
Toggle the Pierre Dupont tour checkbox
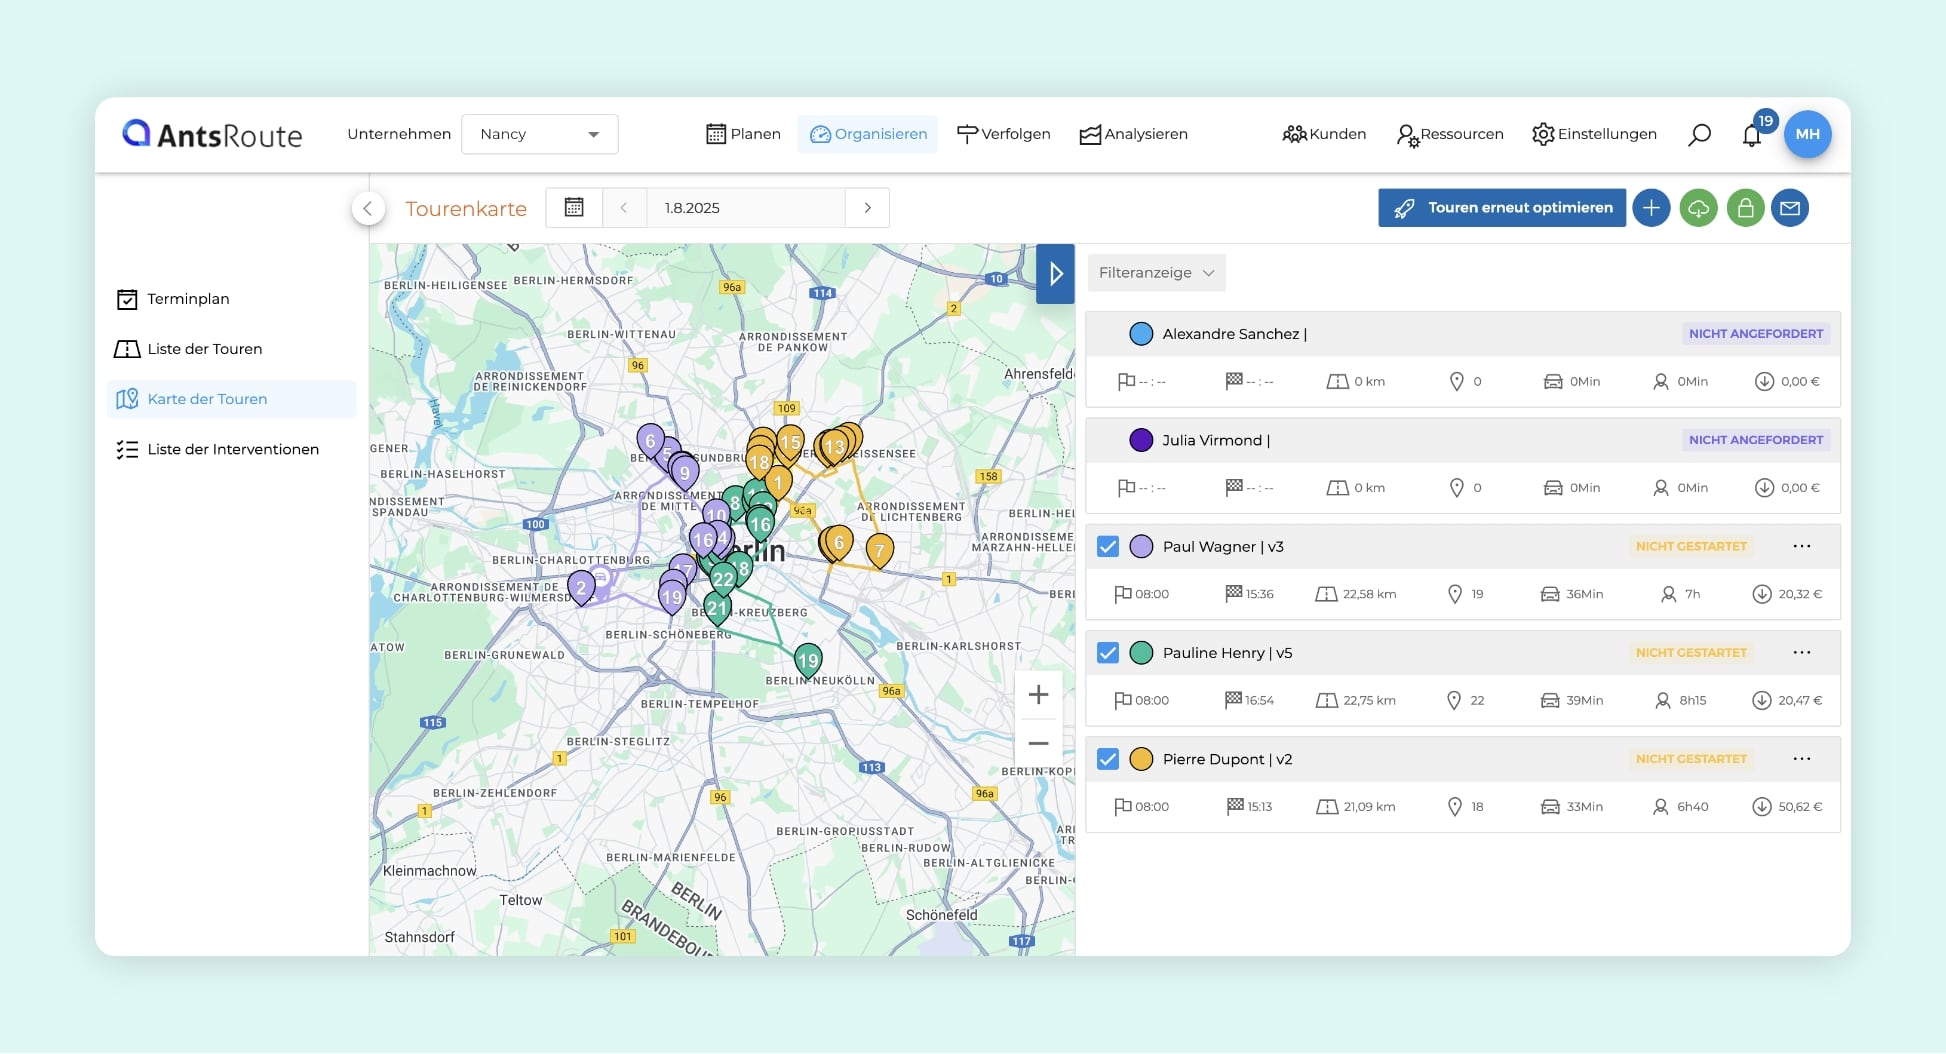[1107, 759]
